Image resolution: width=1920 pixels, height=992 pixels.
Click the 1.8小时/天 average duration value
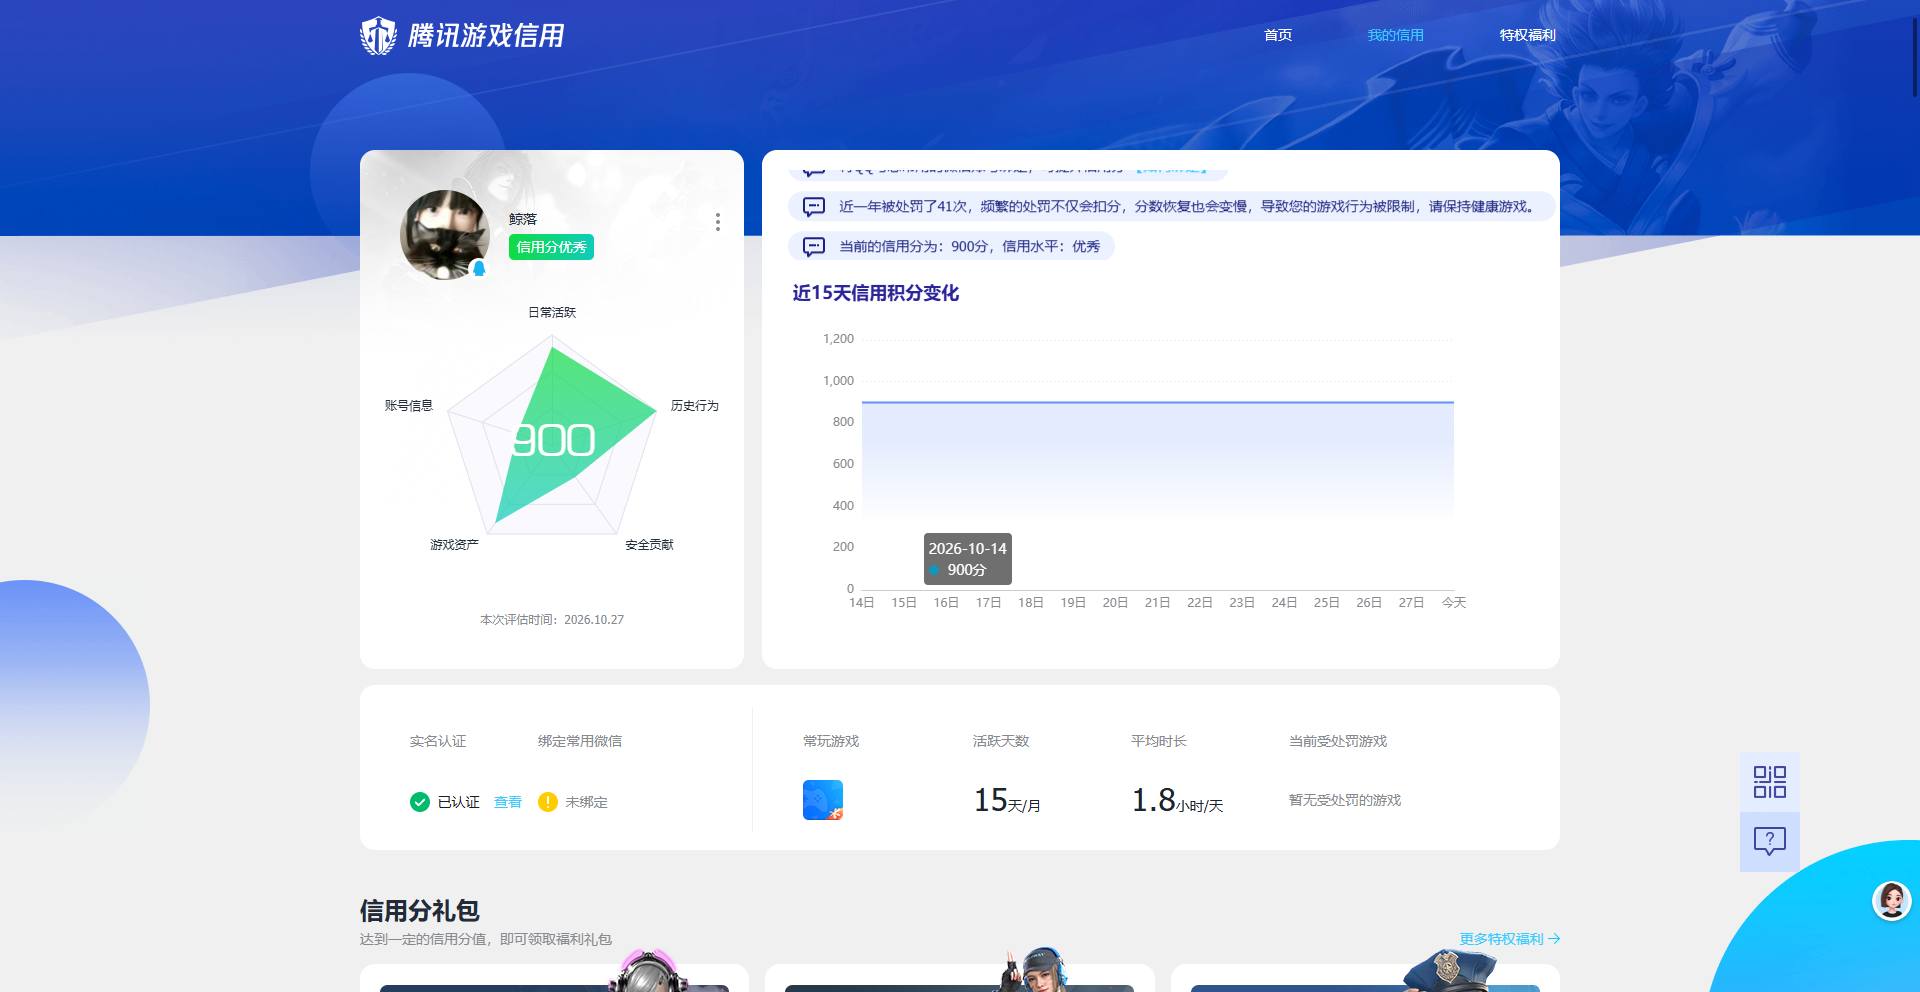click(1177, 800)
